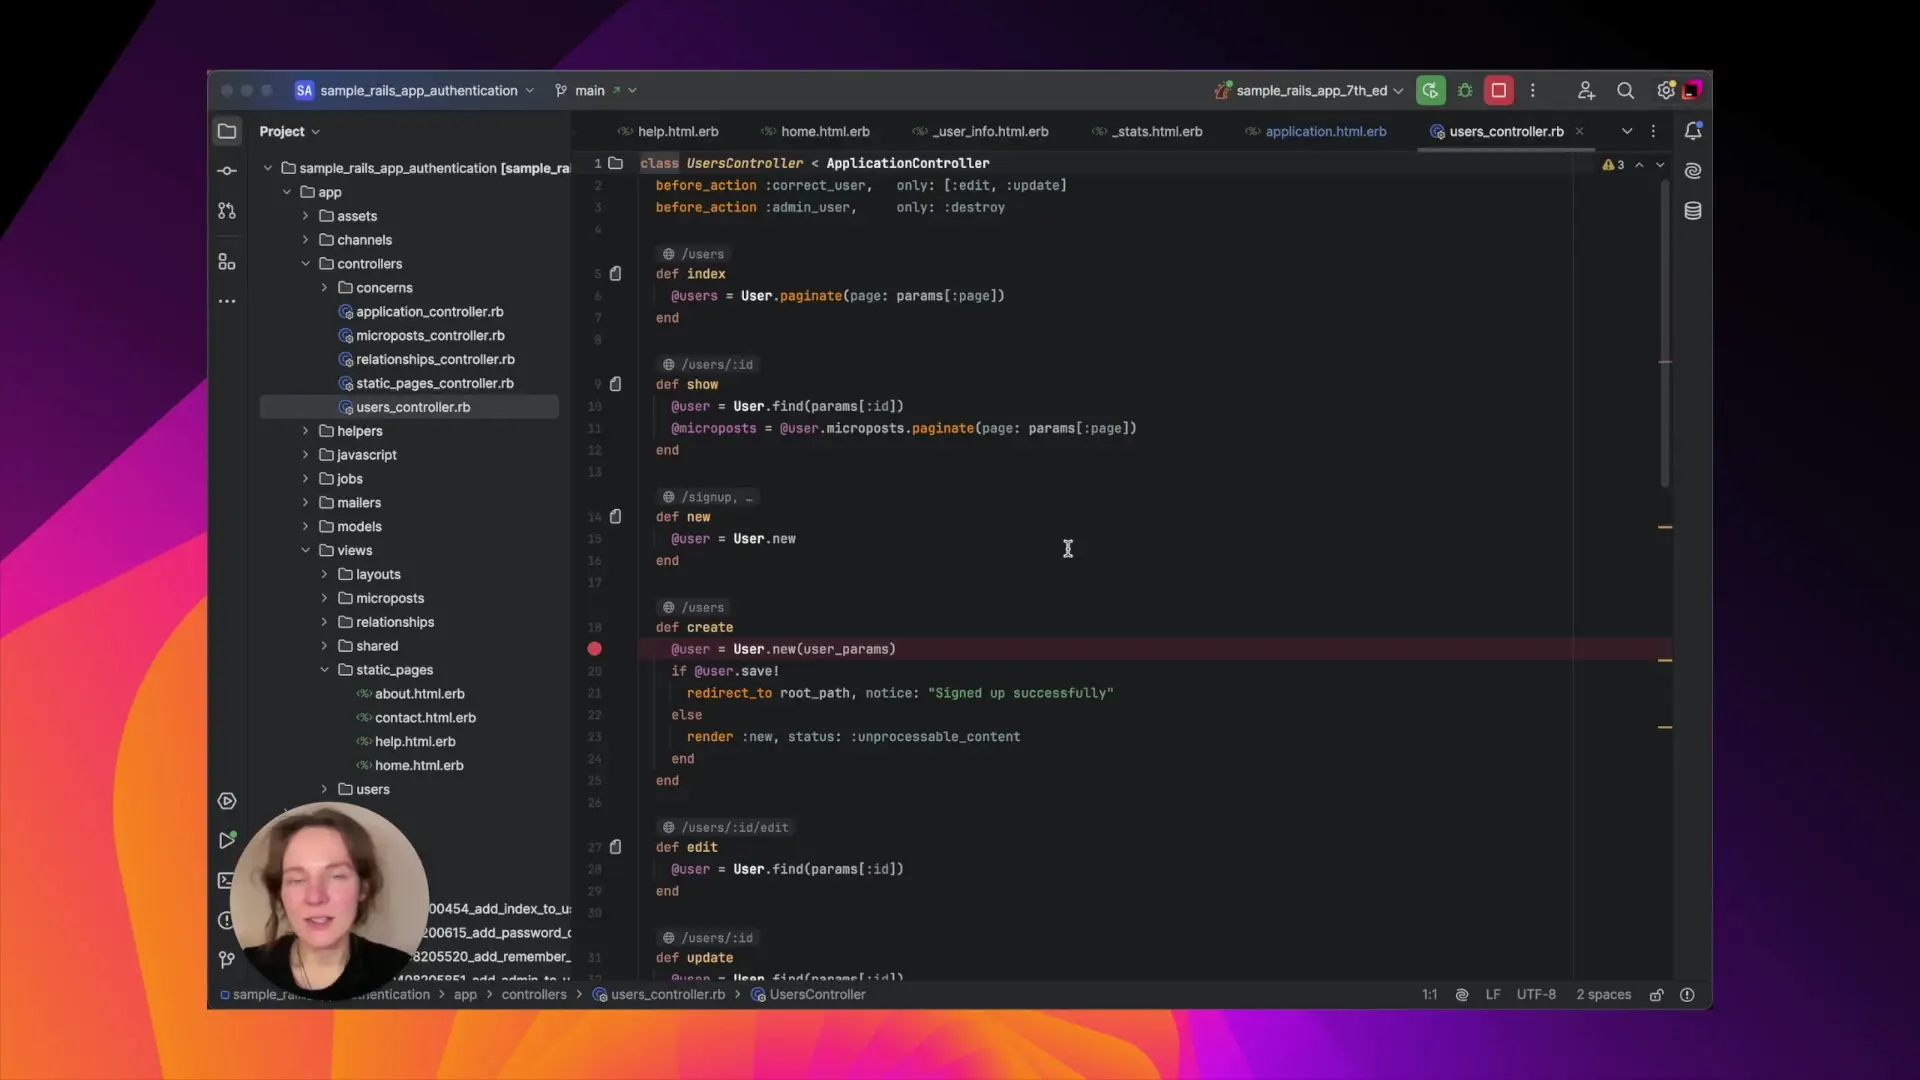This screenshot has height=1080, width=1920.
Task: Open the Project tool window icon
Action: (227, 131)
